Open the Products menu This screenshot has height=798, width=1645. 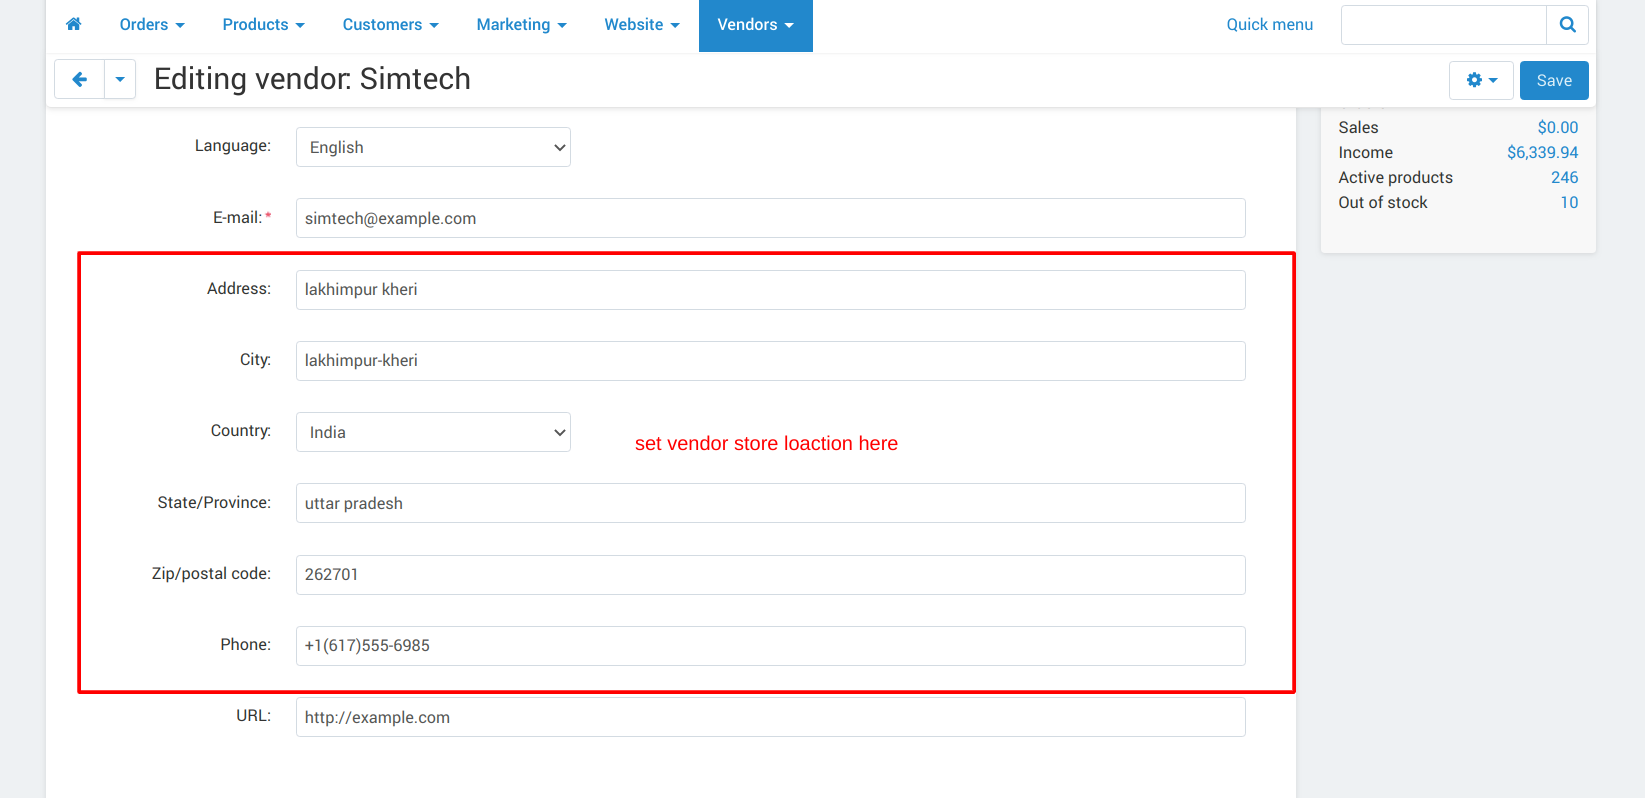pyautogui.click(x=263, y=25)
